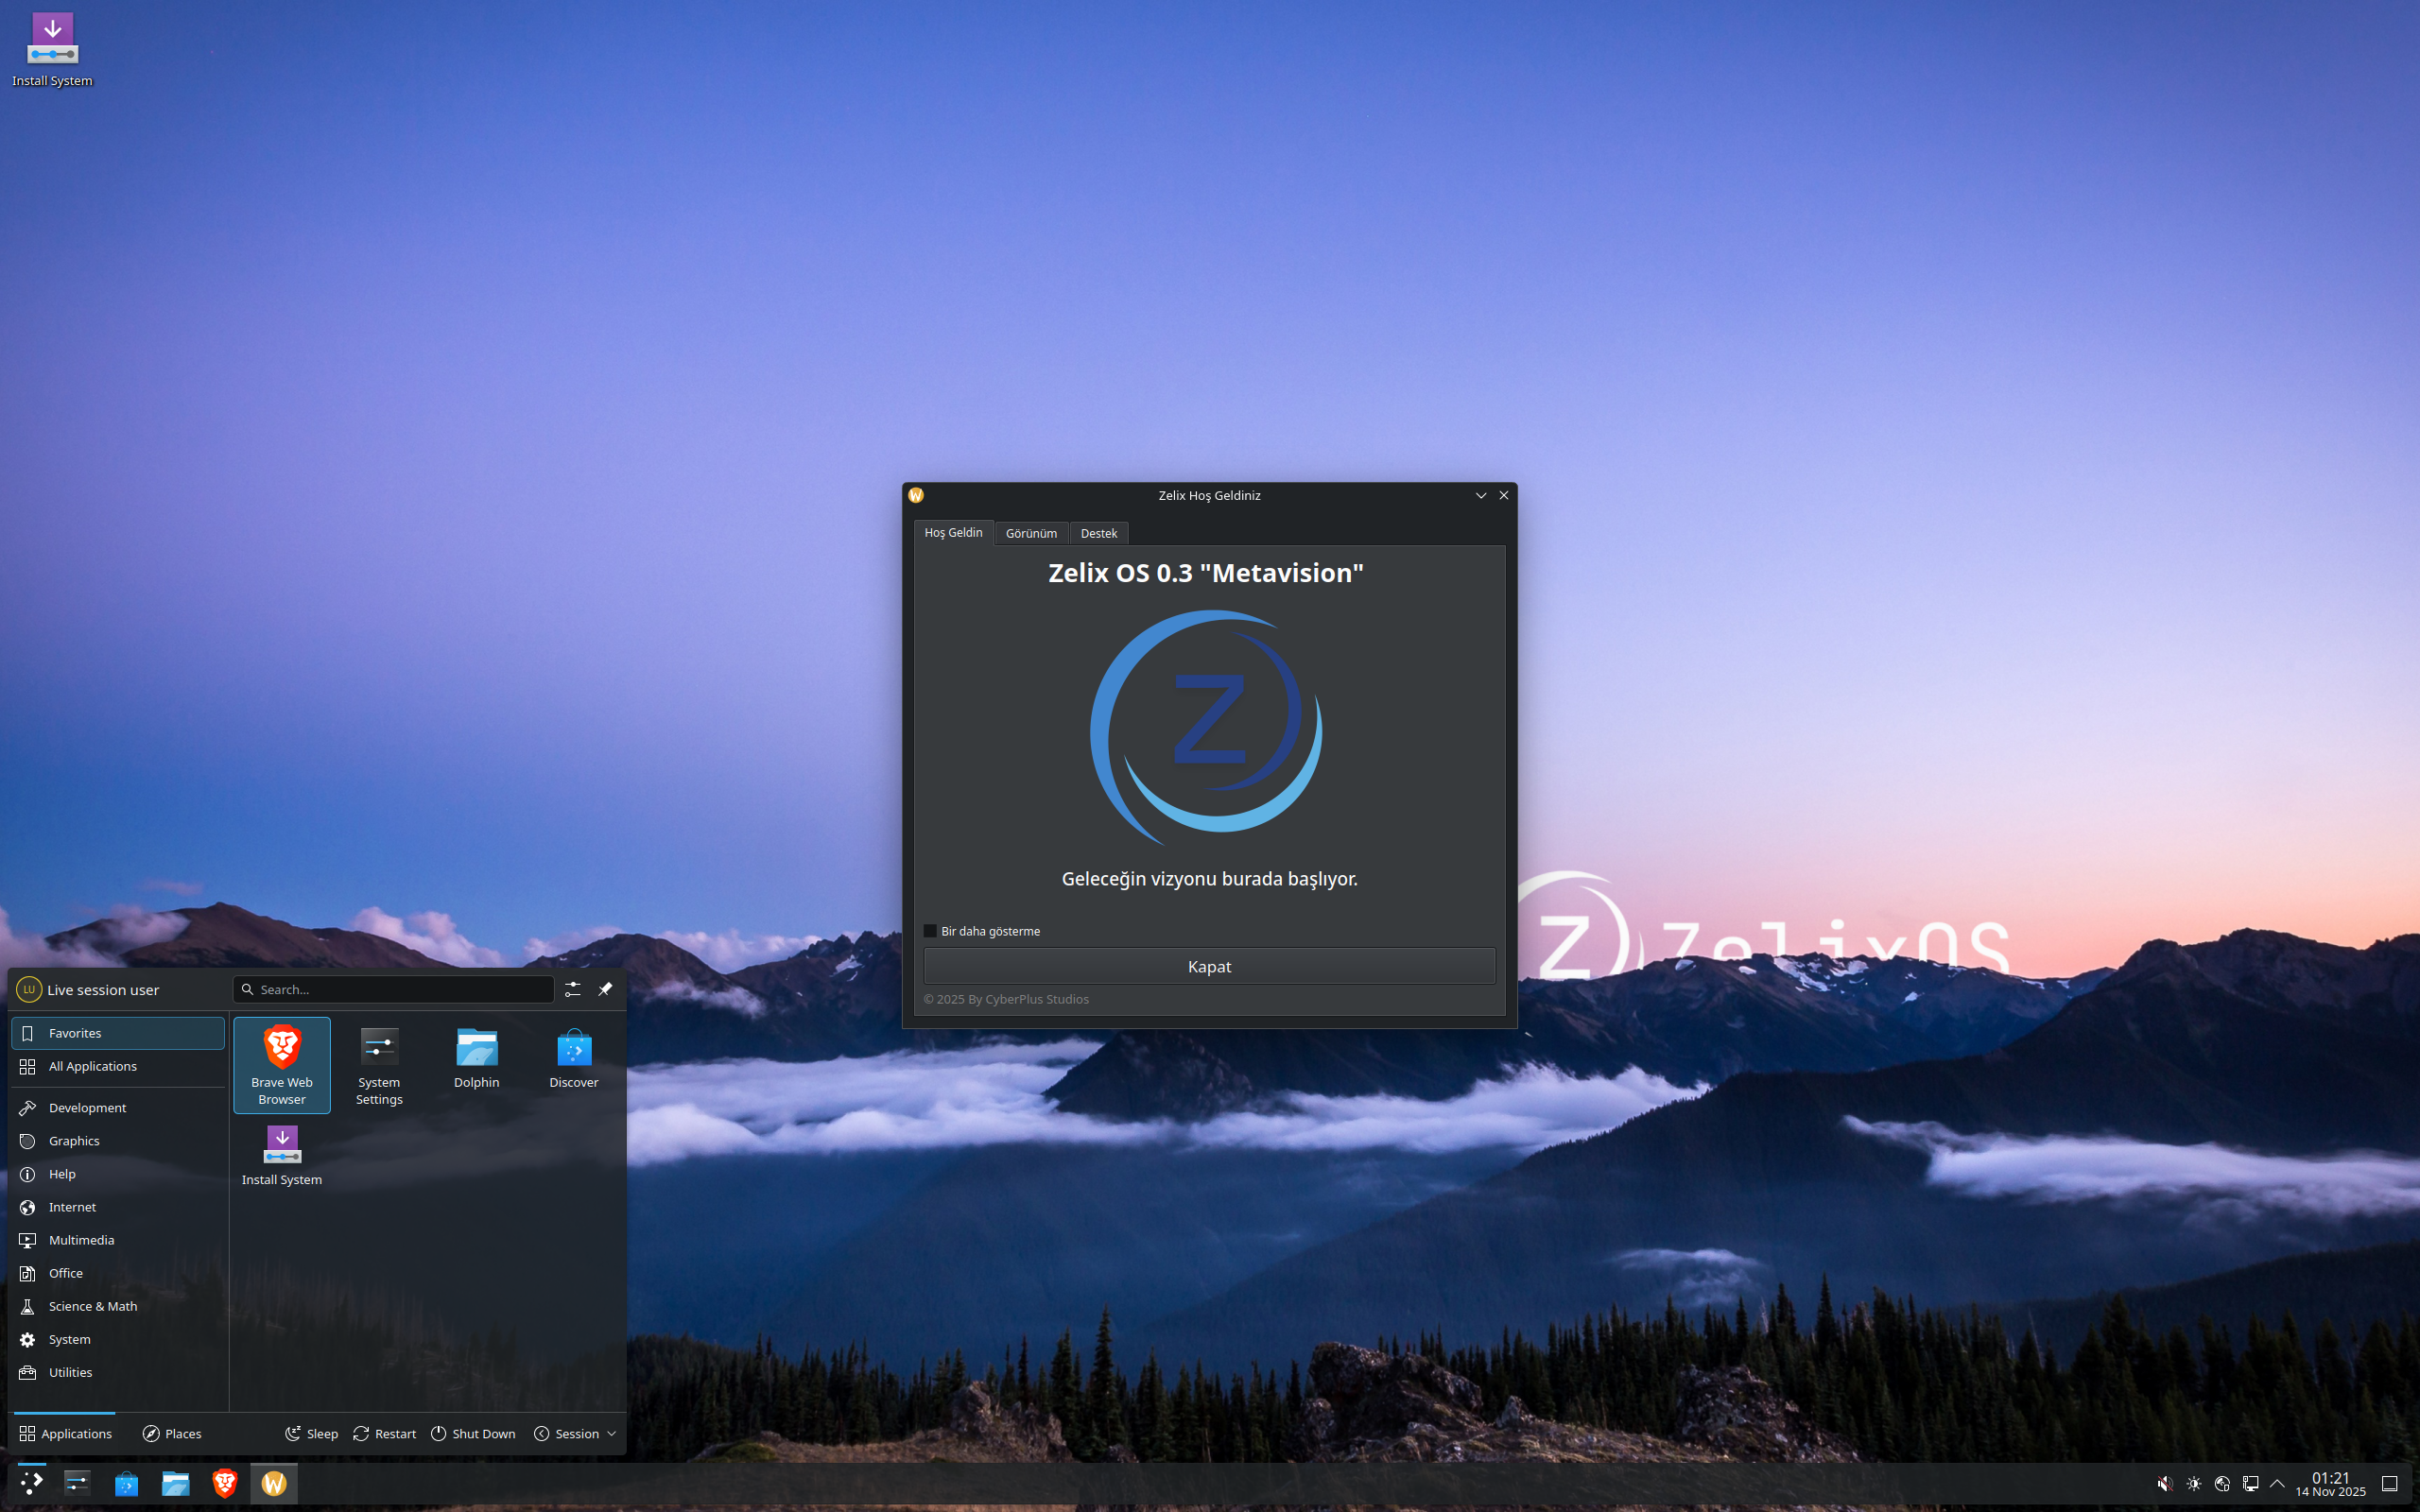
Task: Pin the application launcher open
Action: click(x=605, y=989)
